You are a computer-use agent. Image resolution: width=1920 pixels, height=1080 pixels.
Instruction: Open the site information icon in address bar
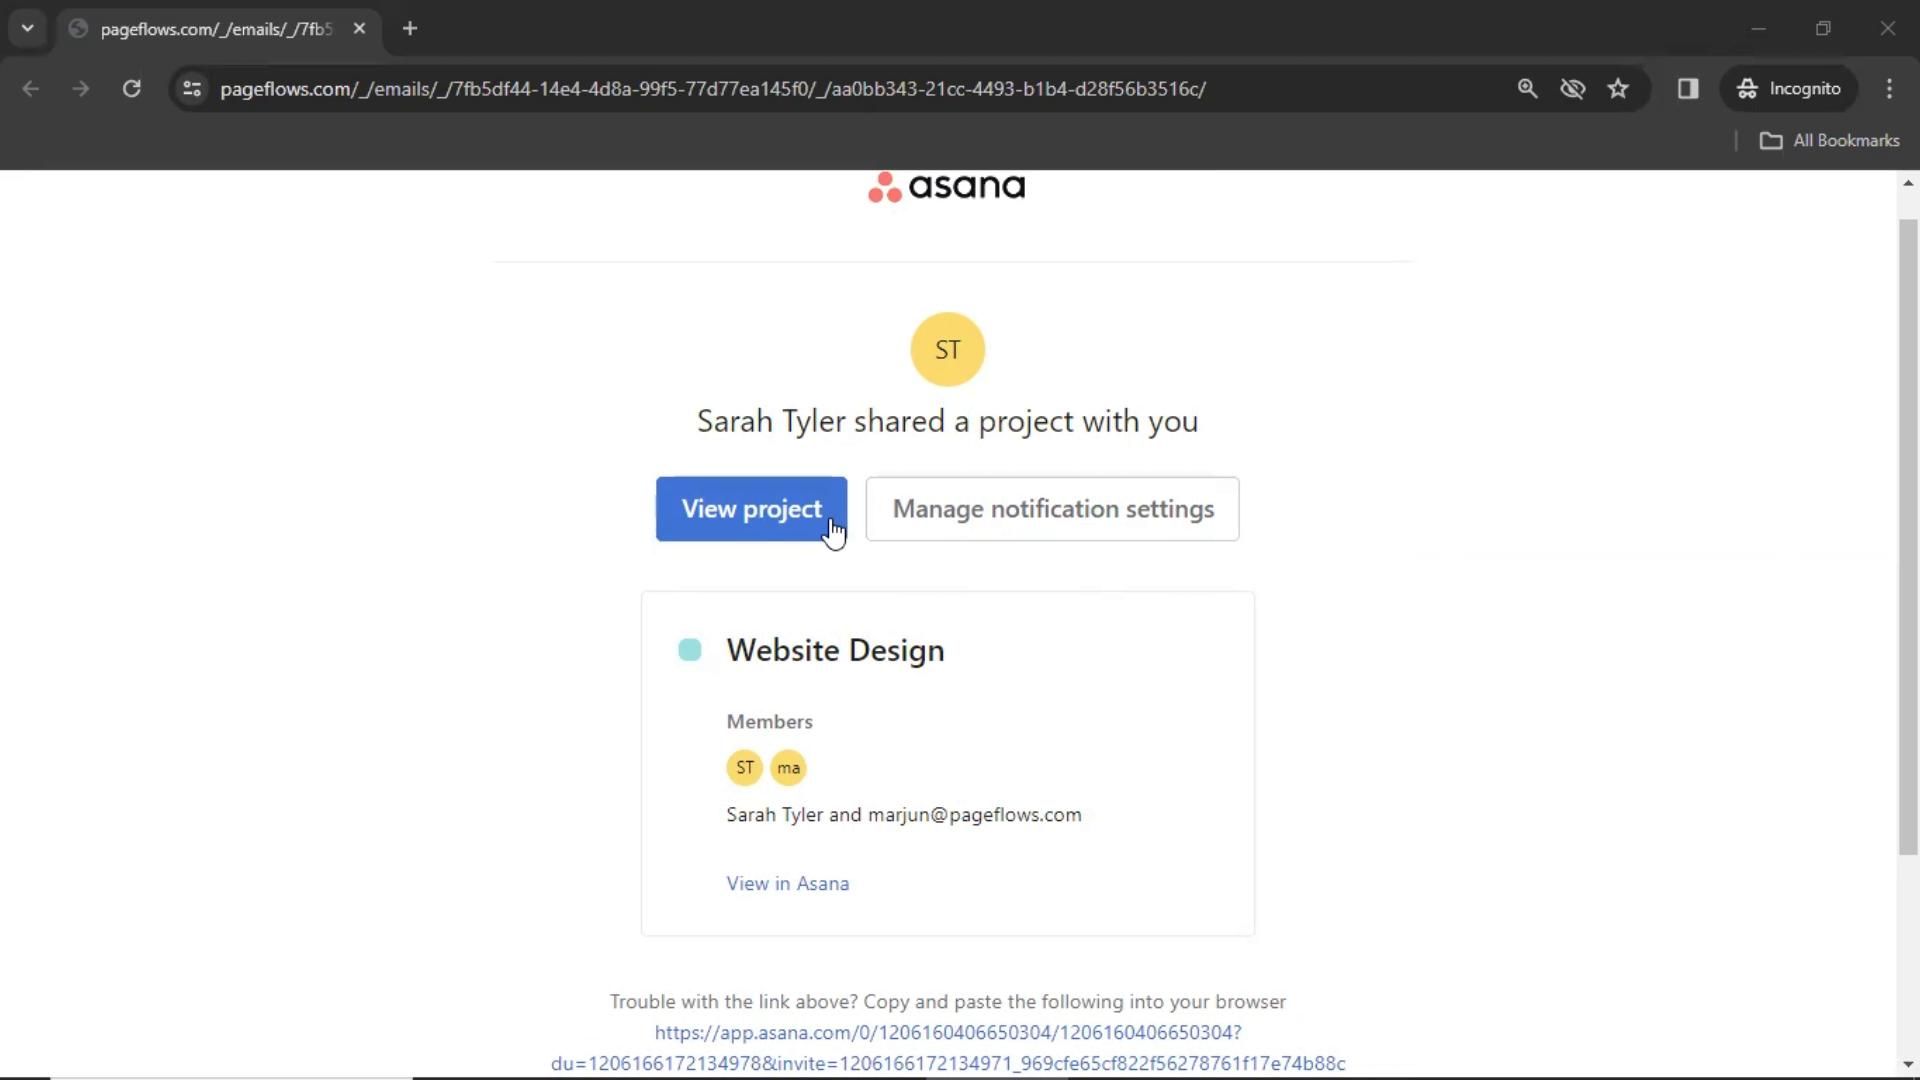coord(192,89)
